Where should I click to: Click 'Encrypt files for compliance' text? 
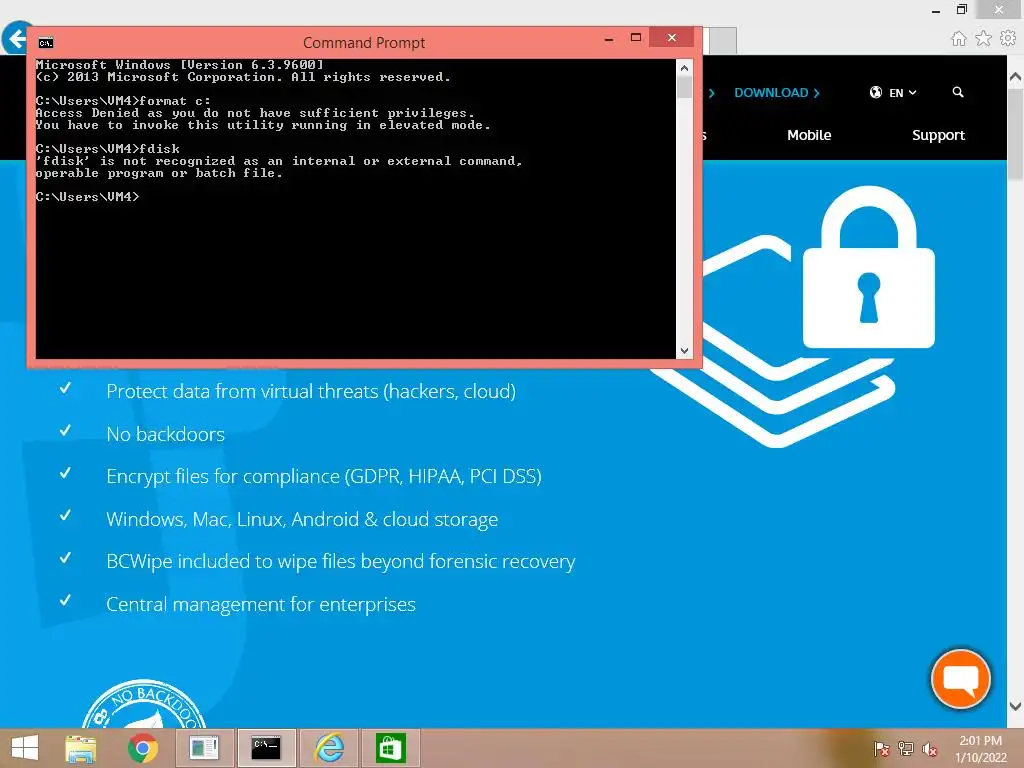coord(324,477)
